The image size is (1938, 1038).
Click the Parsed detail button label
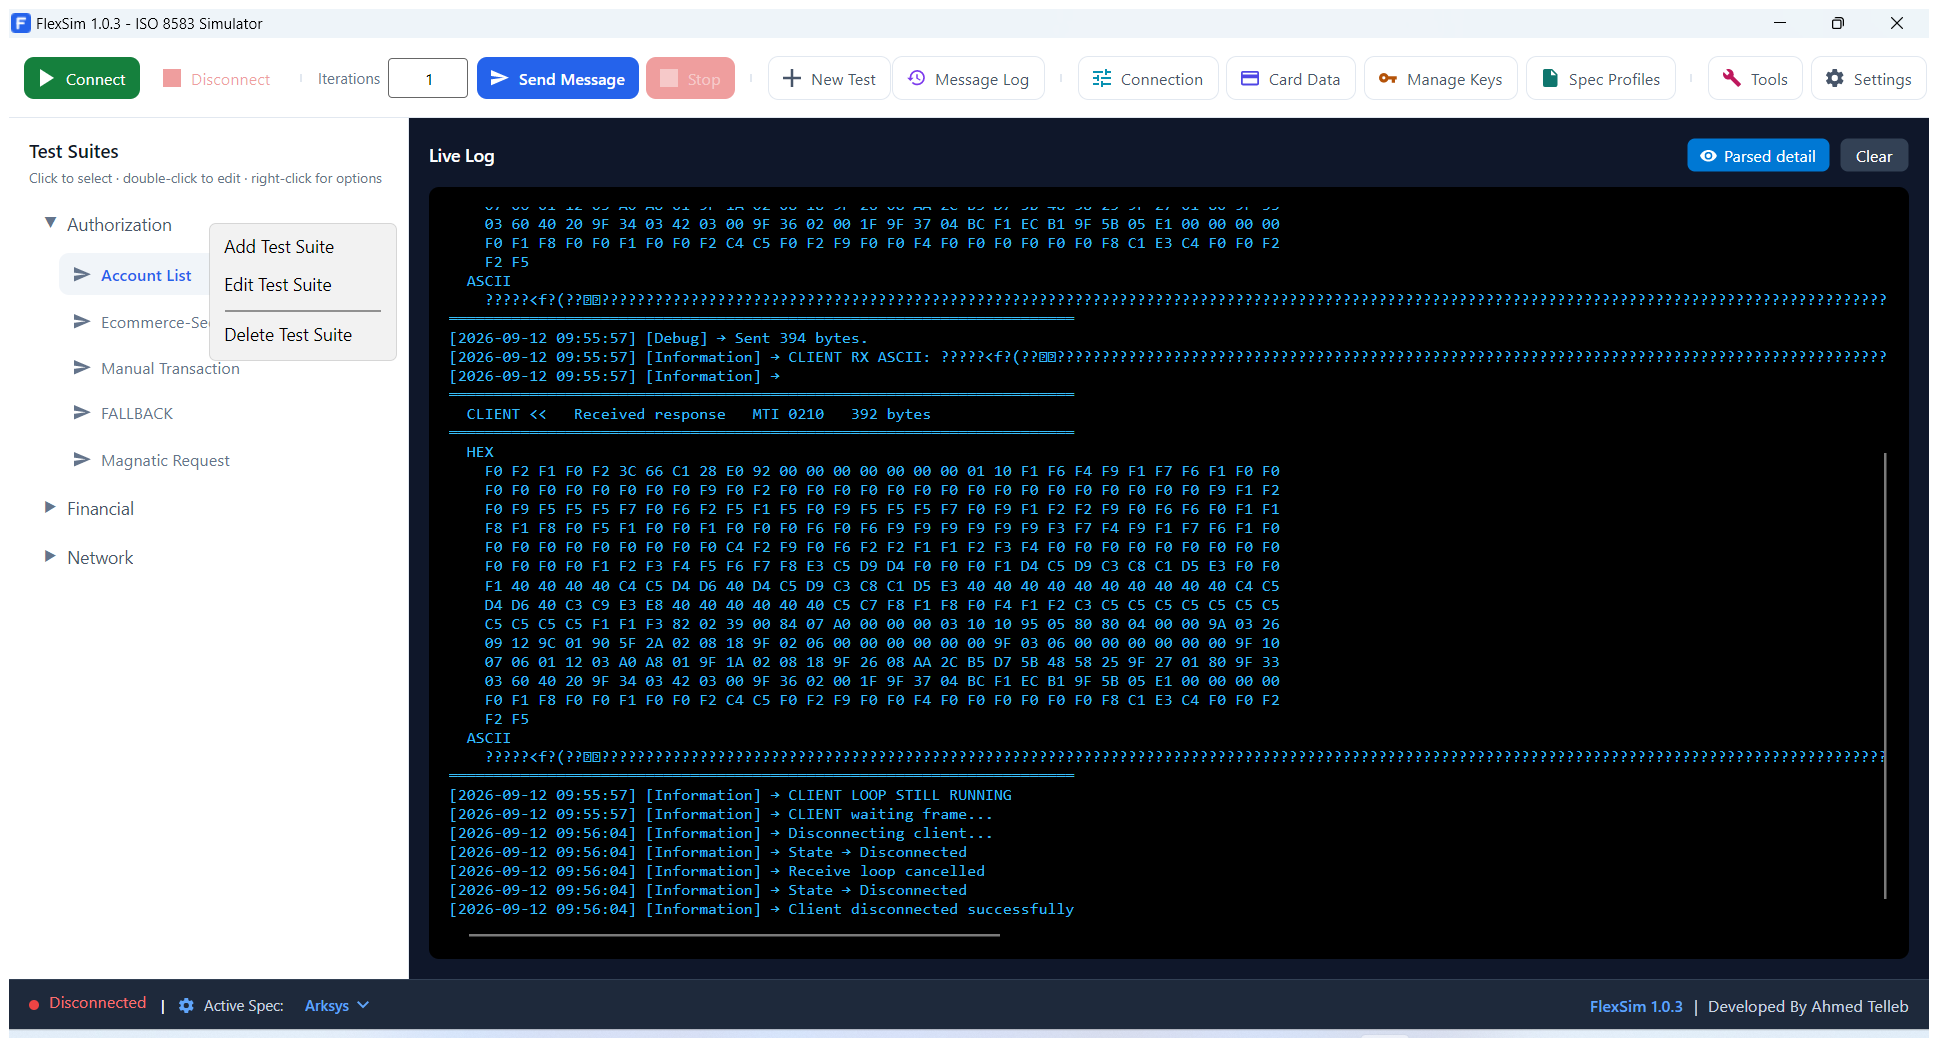point(1769,156)
